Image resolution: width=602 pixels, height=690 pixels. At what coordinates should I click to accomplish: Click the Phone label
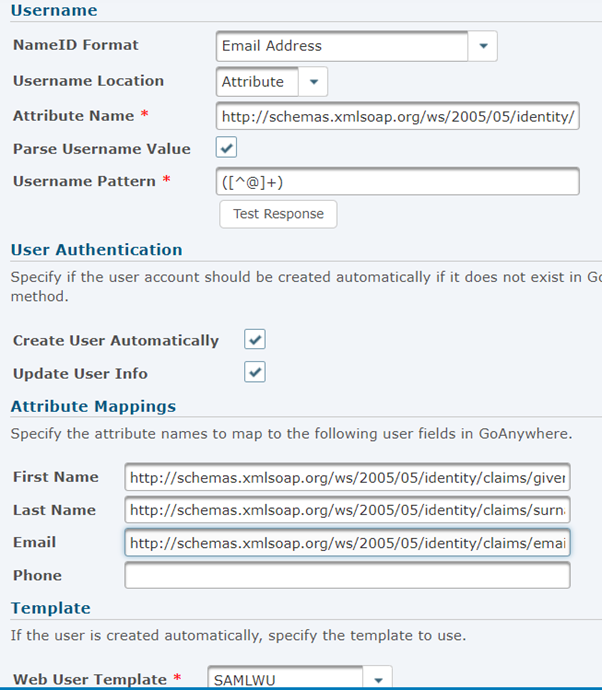click(x=37, y=576)
